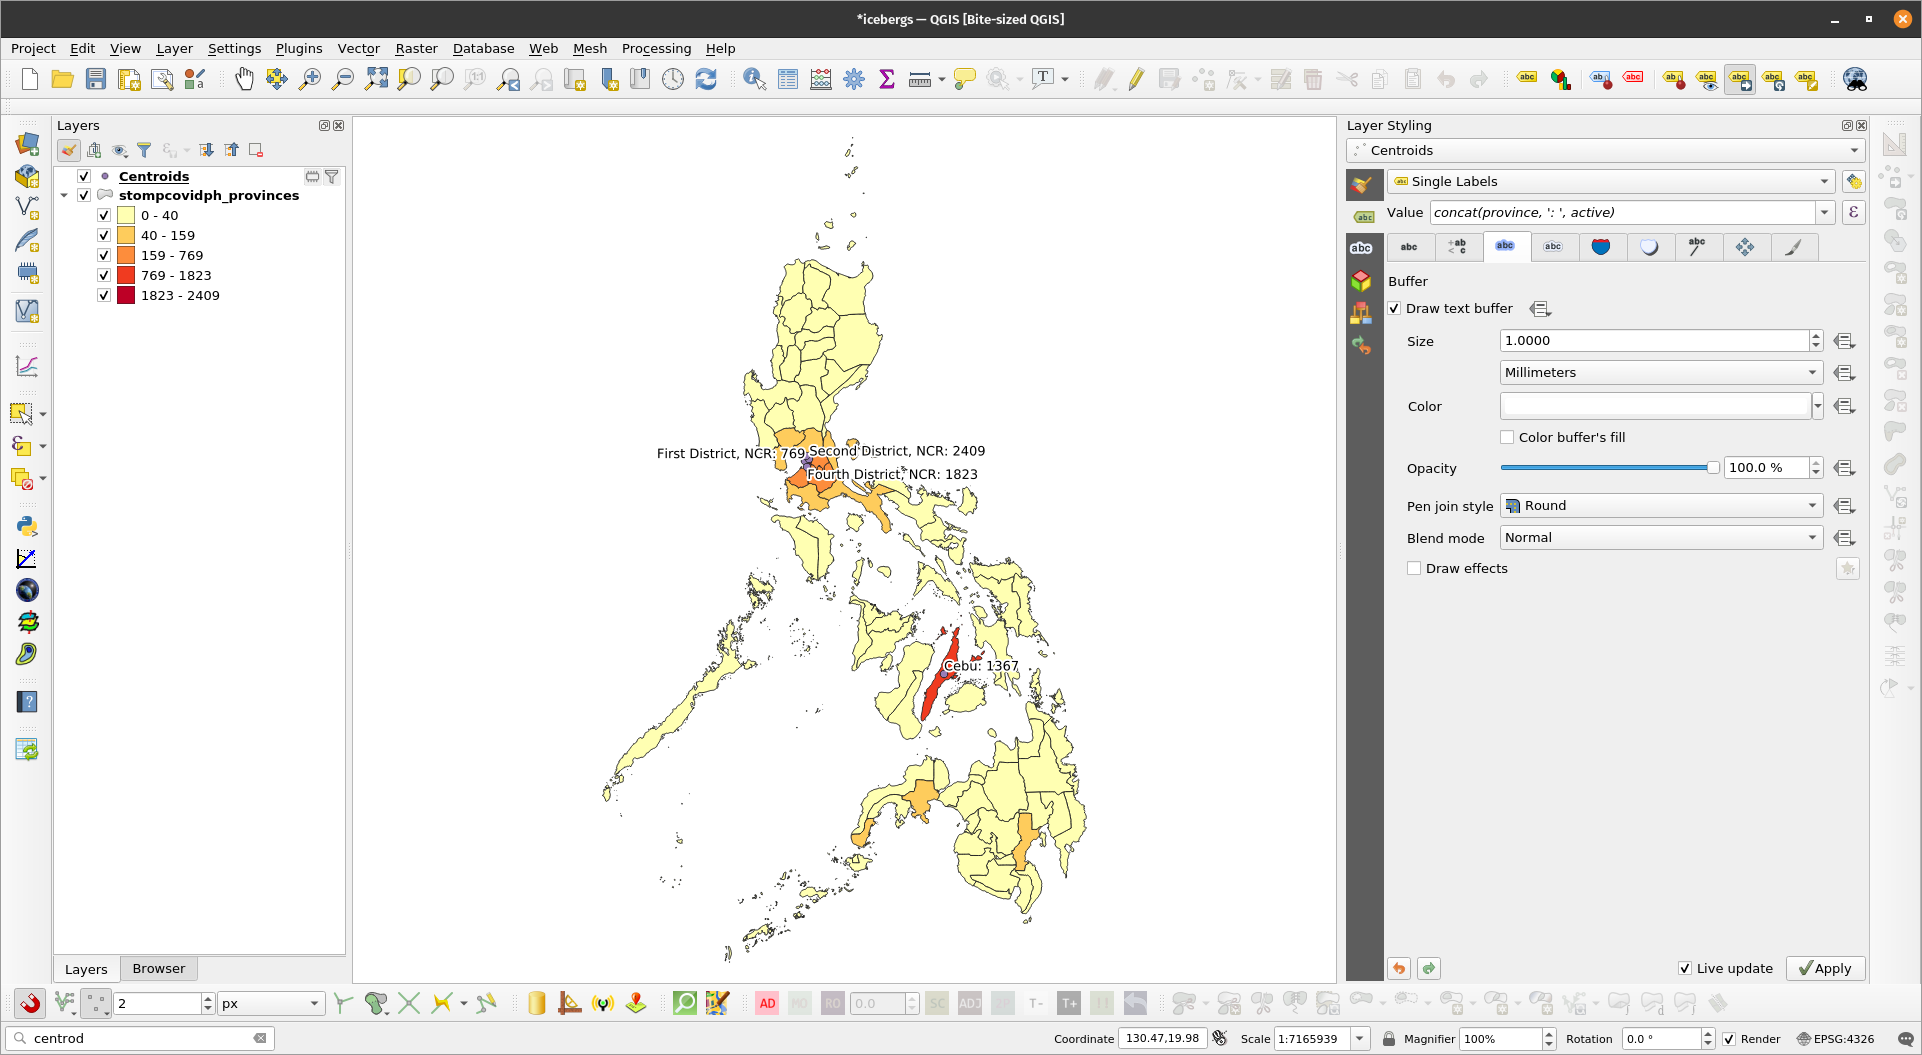Click the label Value expression field
The width and height of the screenshot is (1922, 1055).
[x=1621, y=212]
